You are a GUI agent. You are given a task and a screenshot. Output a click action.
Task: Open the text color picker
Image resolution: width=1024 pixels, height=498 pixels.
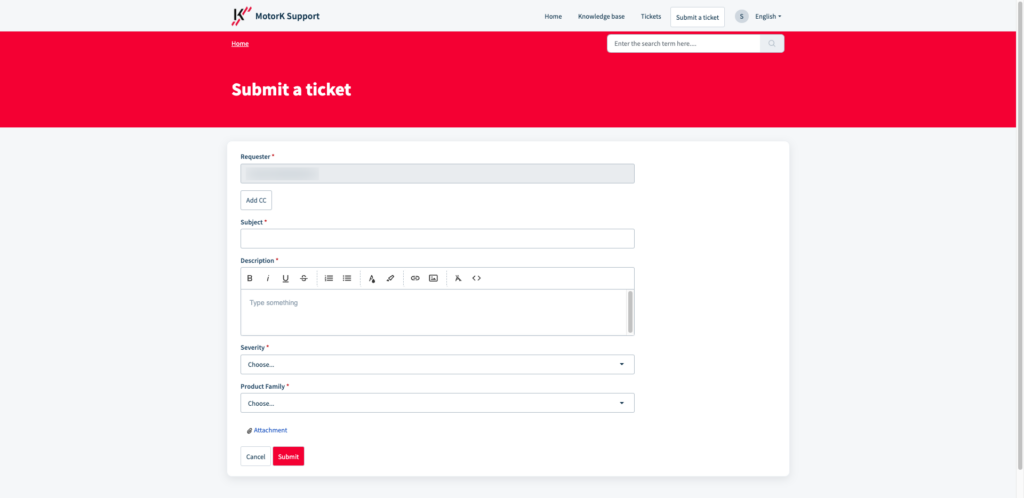(x=372, y=278)
